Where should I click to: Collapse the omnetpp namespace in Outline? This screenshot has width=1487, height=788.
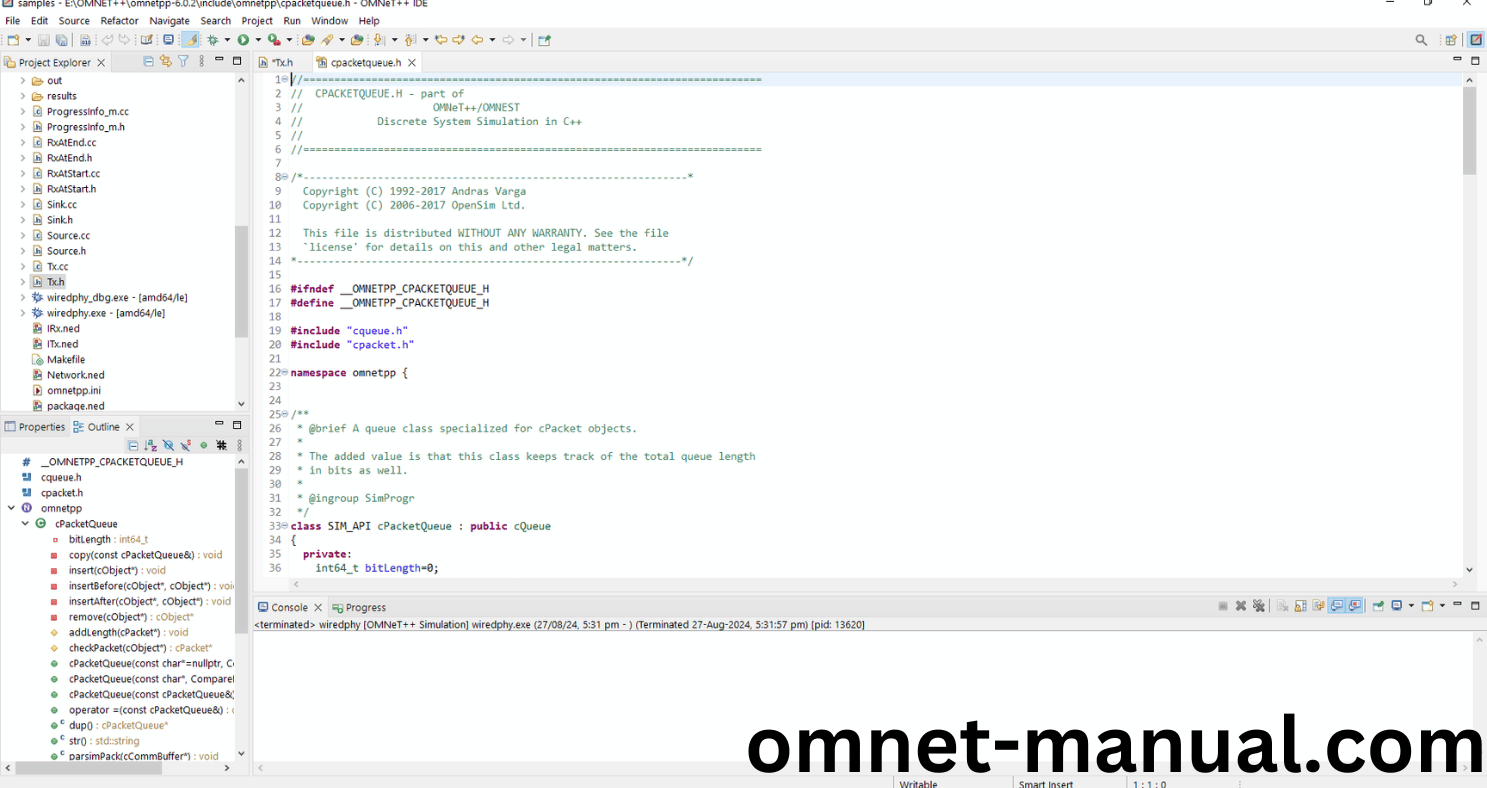pyautogui.click(x=12, y=508)
